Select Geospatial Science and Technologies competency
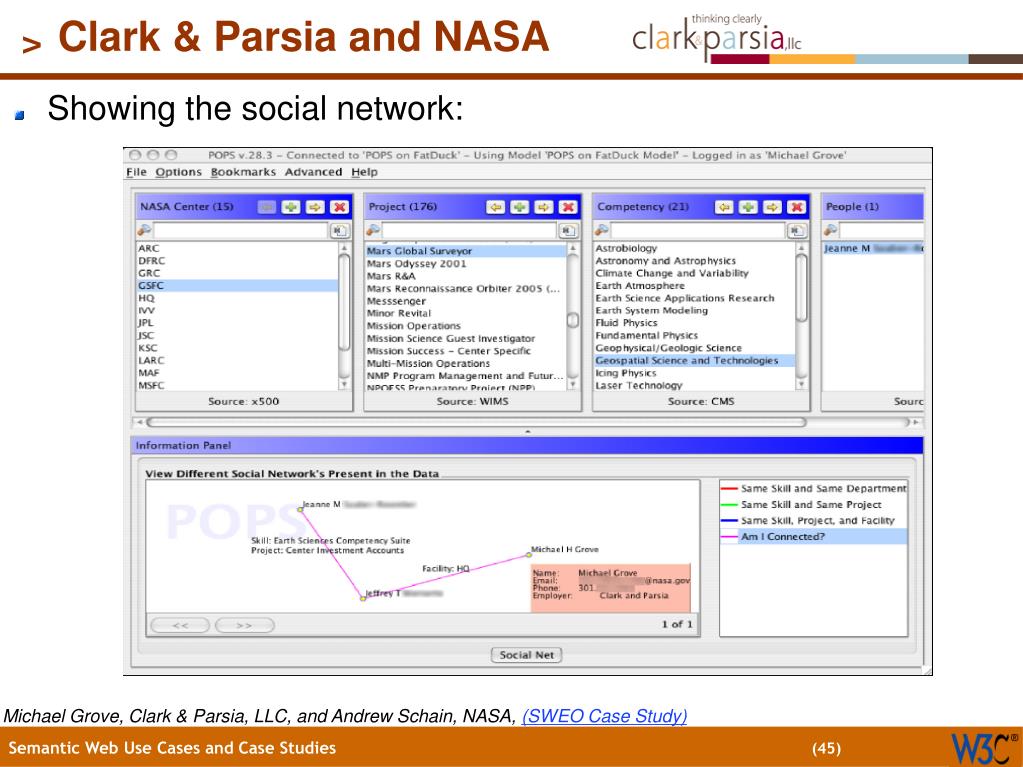 coord(694,361)
